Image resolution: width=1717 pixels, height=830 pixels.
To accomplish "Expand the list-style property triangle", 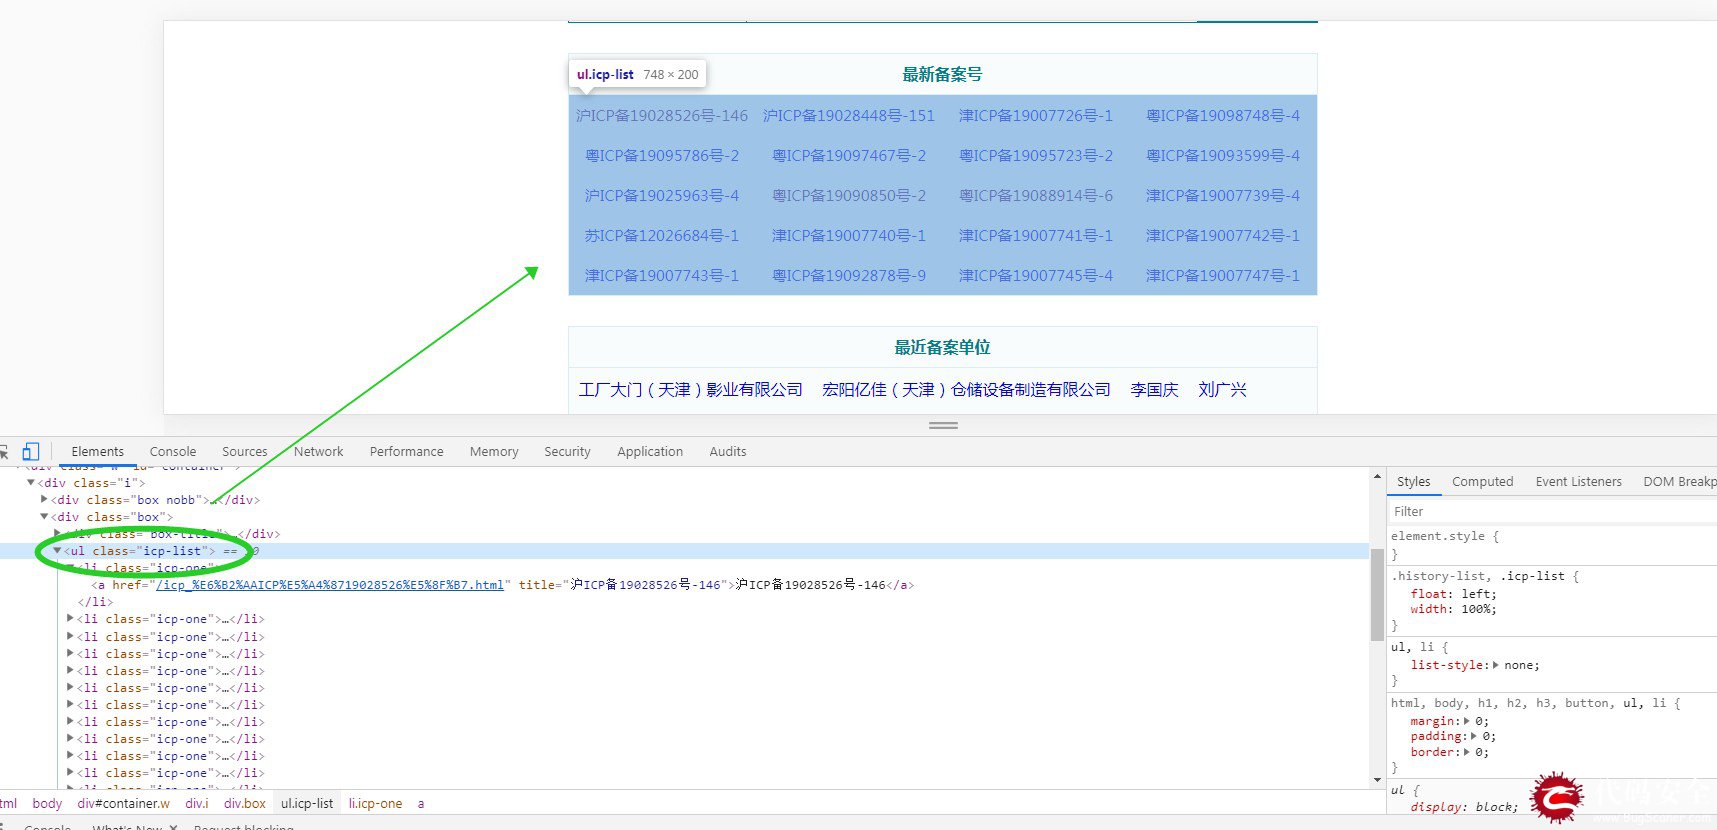I will pyautogui.click(x=1495, y=665).
